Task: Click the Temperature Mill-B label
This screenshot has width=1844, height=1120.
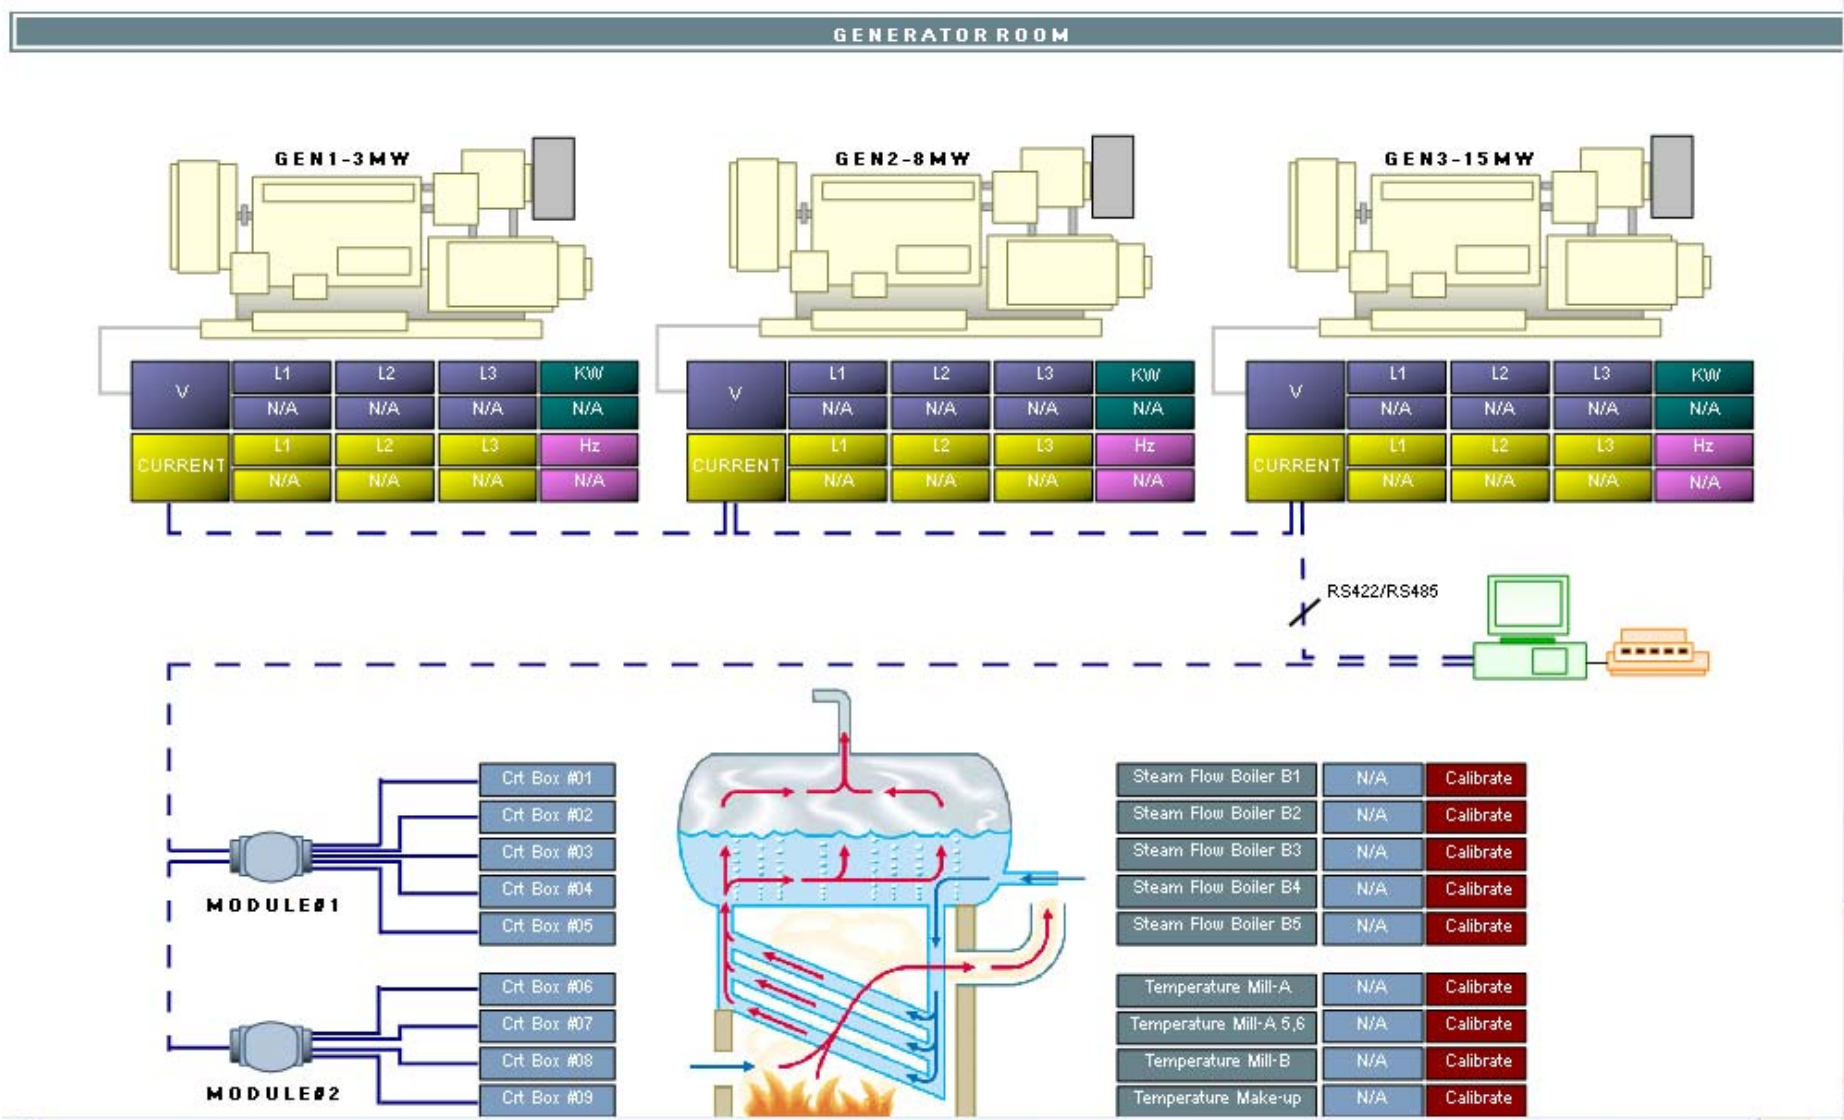Action: (x=1216, y=1062)
